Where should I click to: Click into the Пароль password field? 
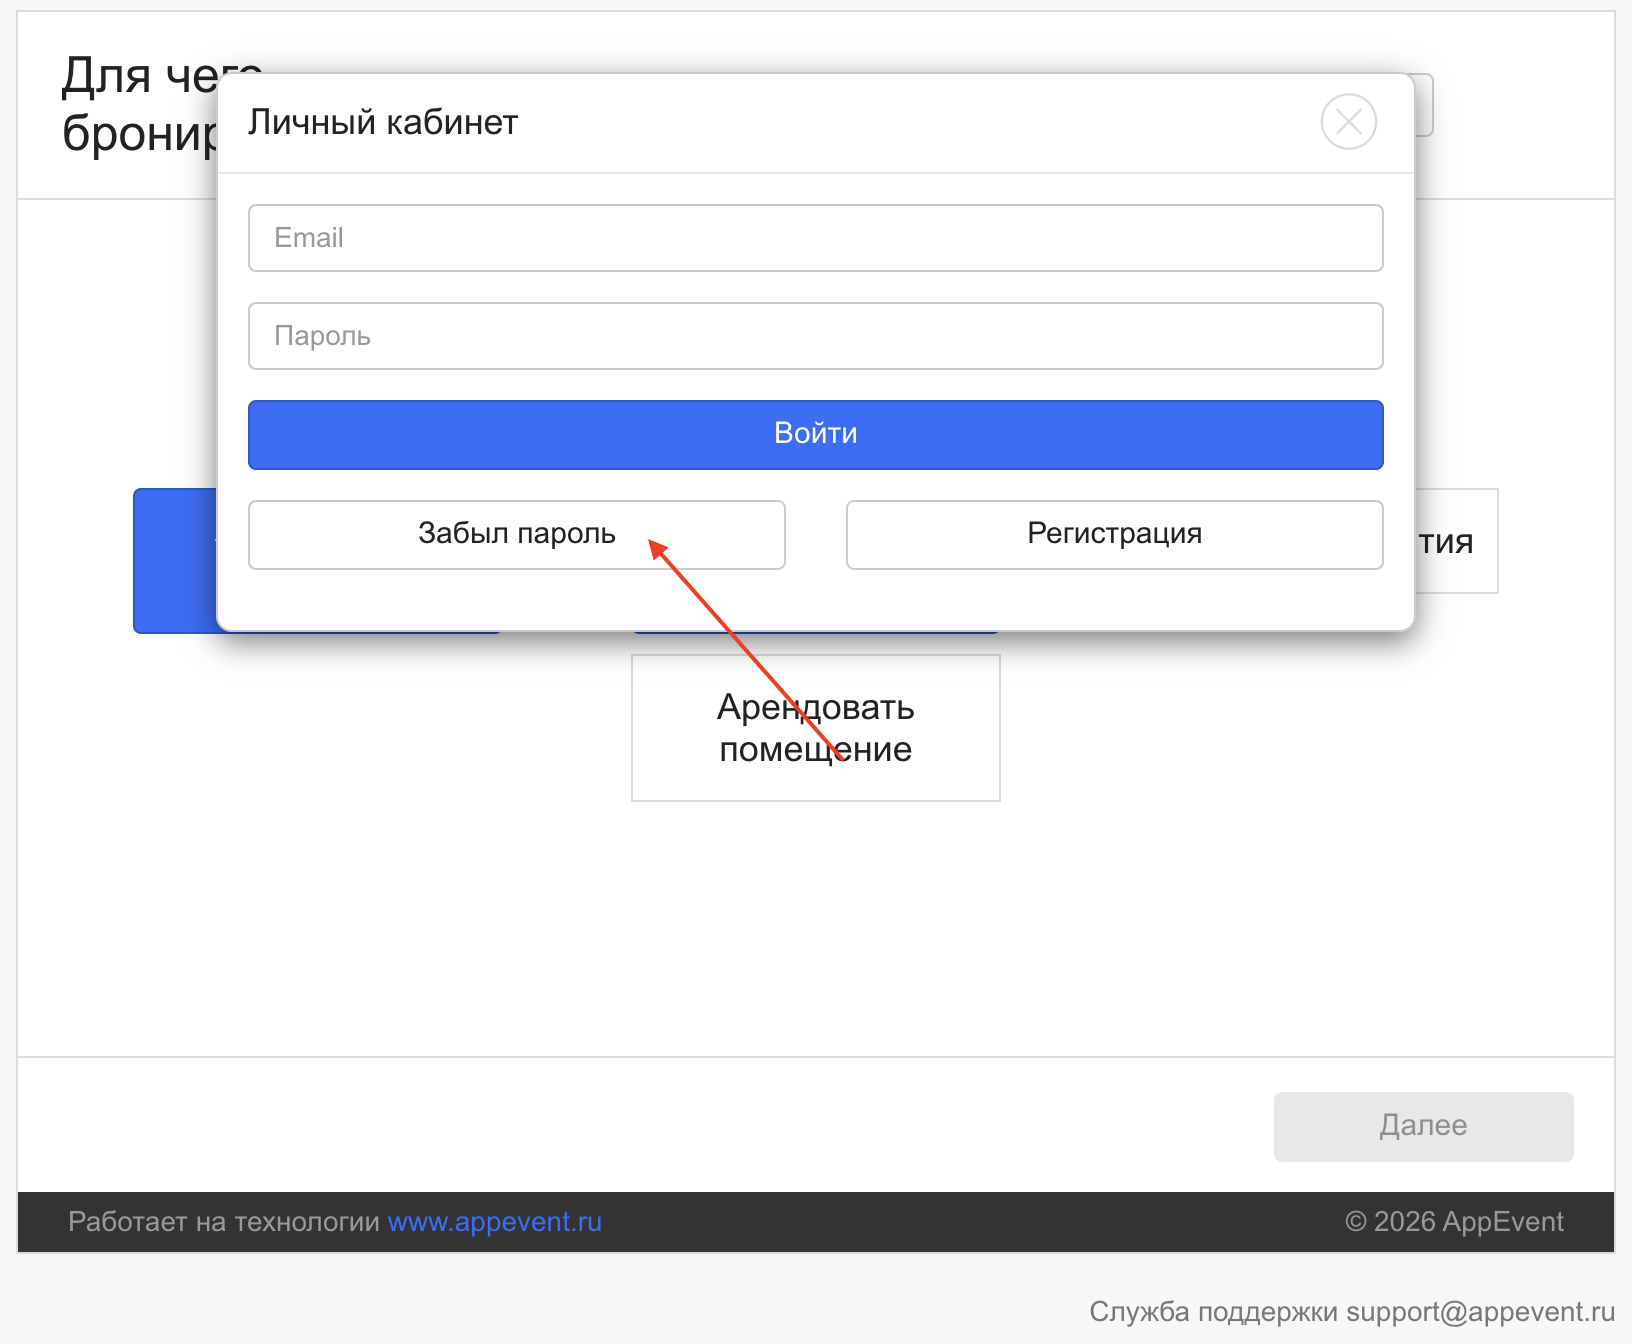pos(815,336)
